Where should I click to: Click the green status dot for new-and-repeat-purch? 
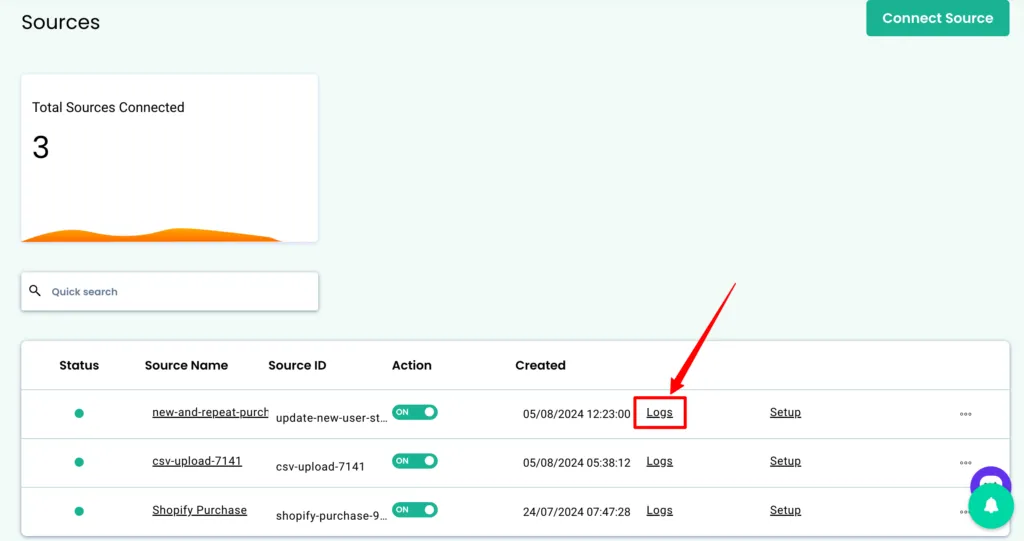tap(79, 414)
